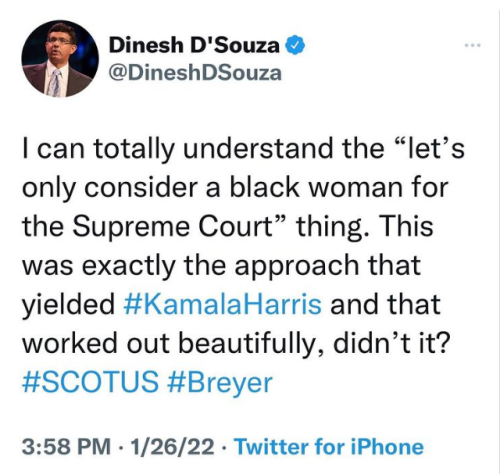Click the word "thing." after the closing quote

coord(332,227)
